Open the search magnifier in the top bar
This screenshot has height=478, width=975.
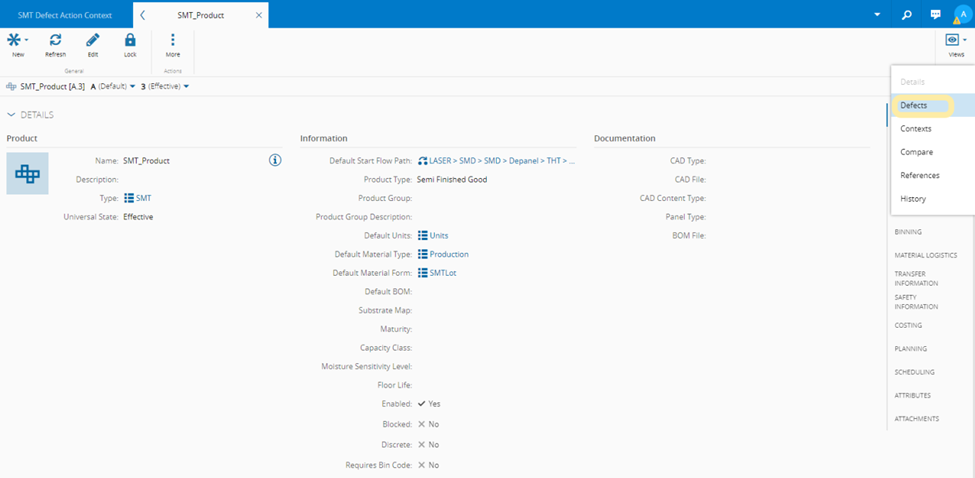pos(907,15)
